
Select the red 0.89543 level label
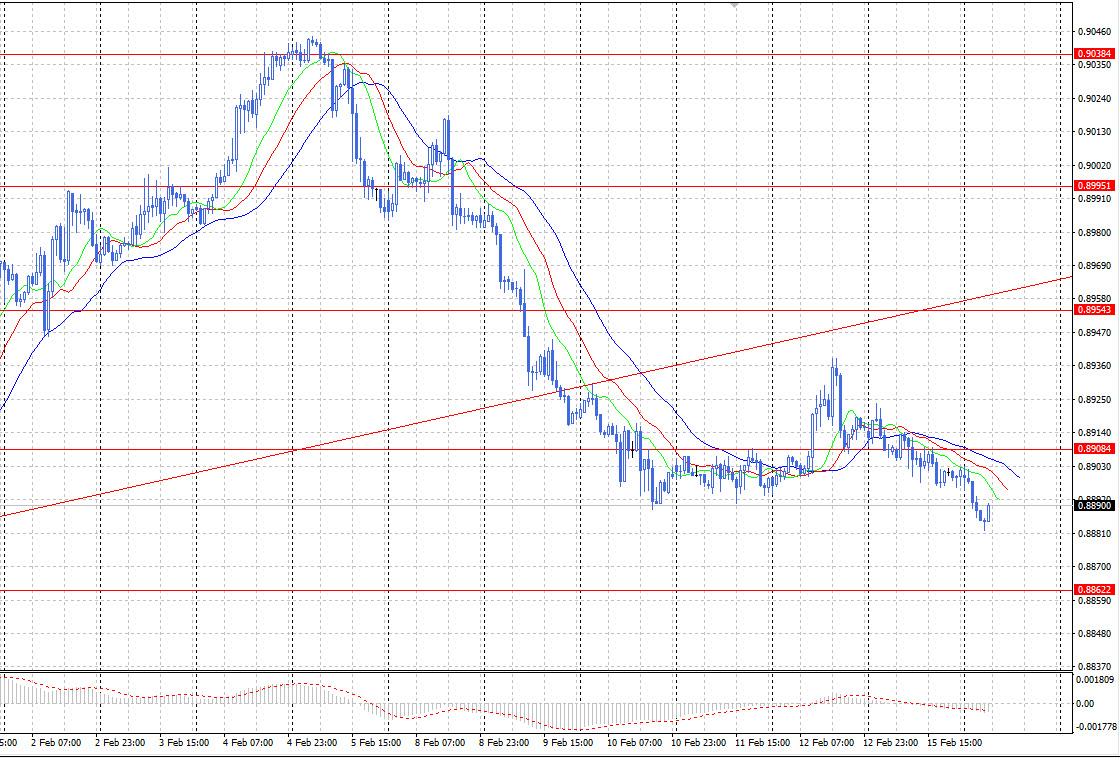click(x=1094, y=309)
